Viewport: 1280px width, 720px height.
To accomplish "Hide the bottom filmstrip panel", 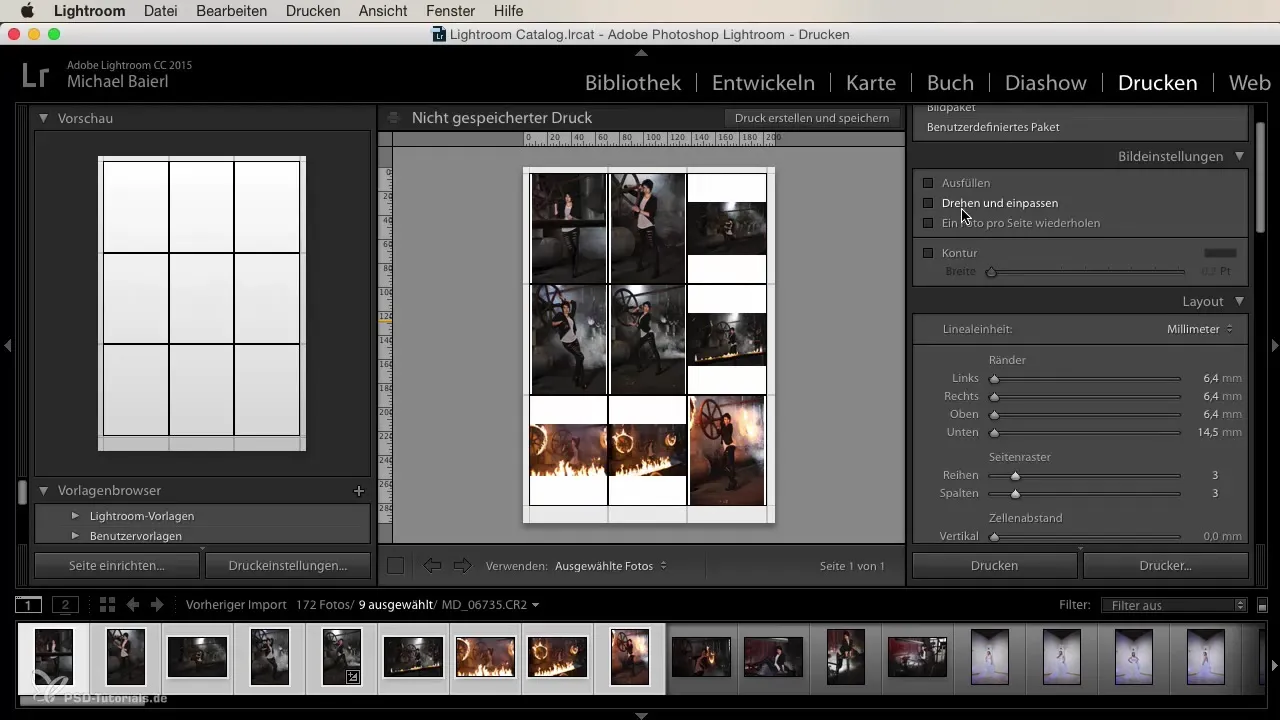I will coord(641,715).
